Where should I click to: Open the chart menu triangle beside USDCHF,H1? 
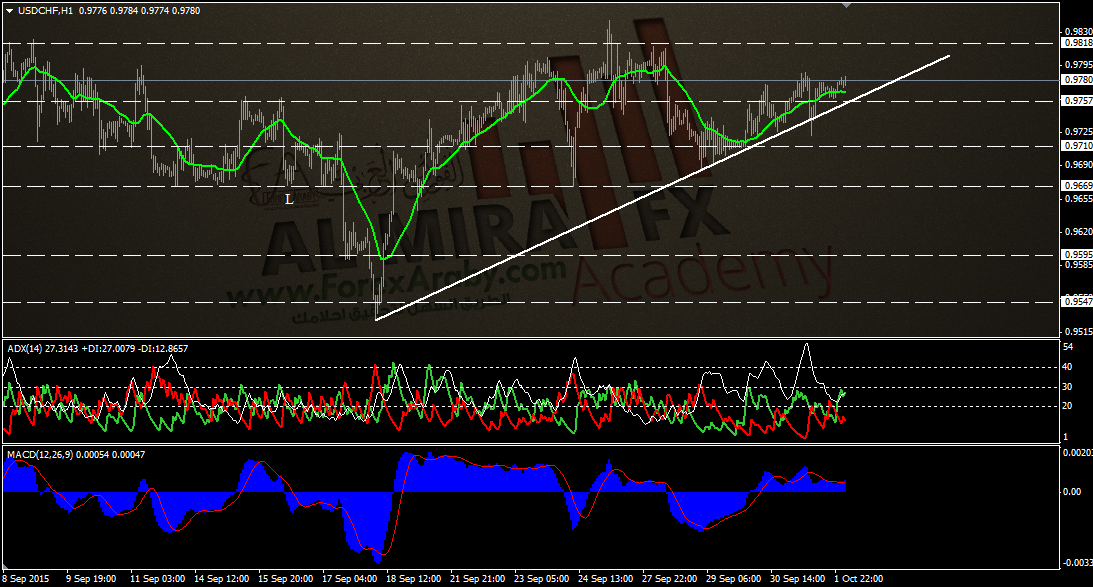tap(9, 11)
